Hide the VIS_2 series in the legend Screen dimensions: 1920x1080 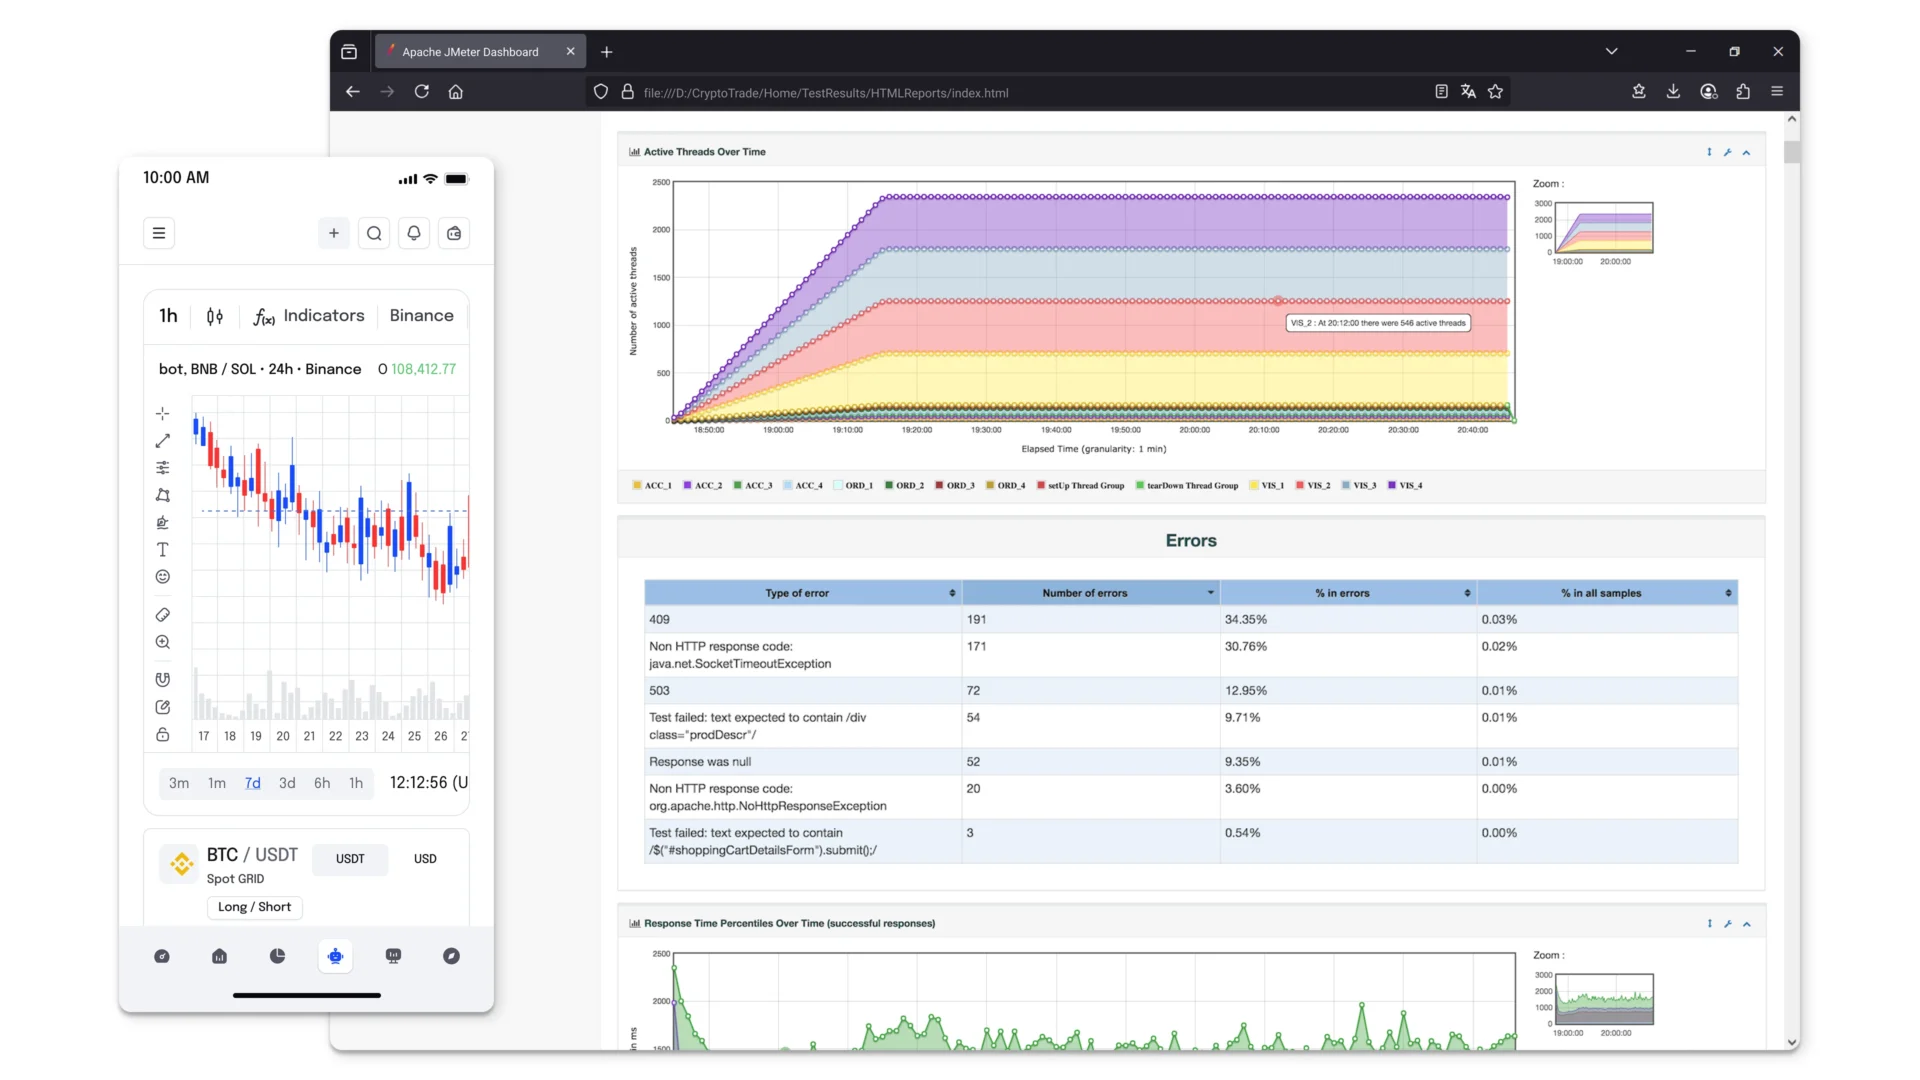point(1313,485)
